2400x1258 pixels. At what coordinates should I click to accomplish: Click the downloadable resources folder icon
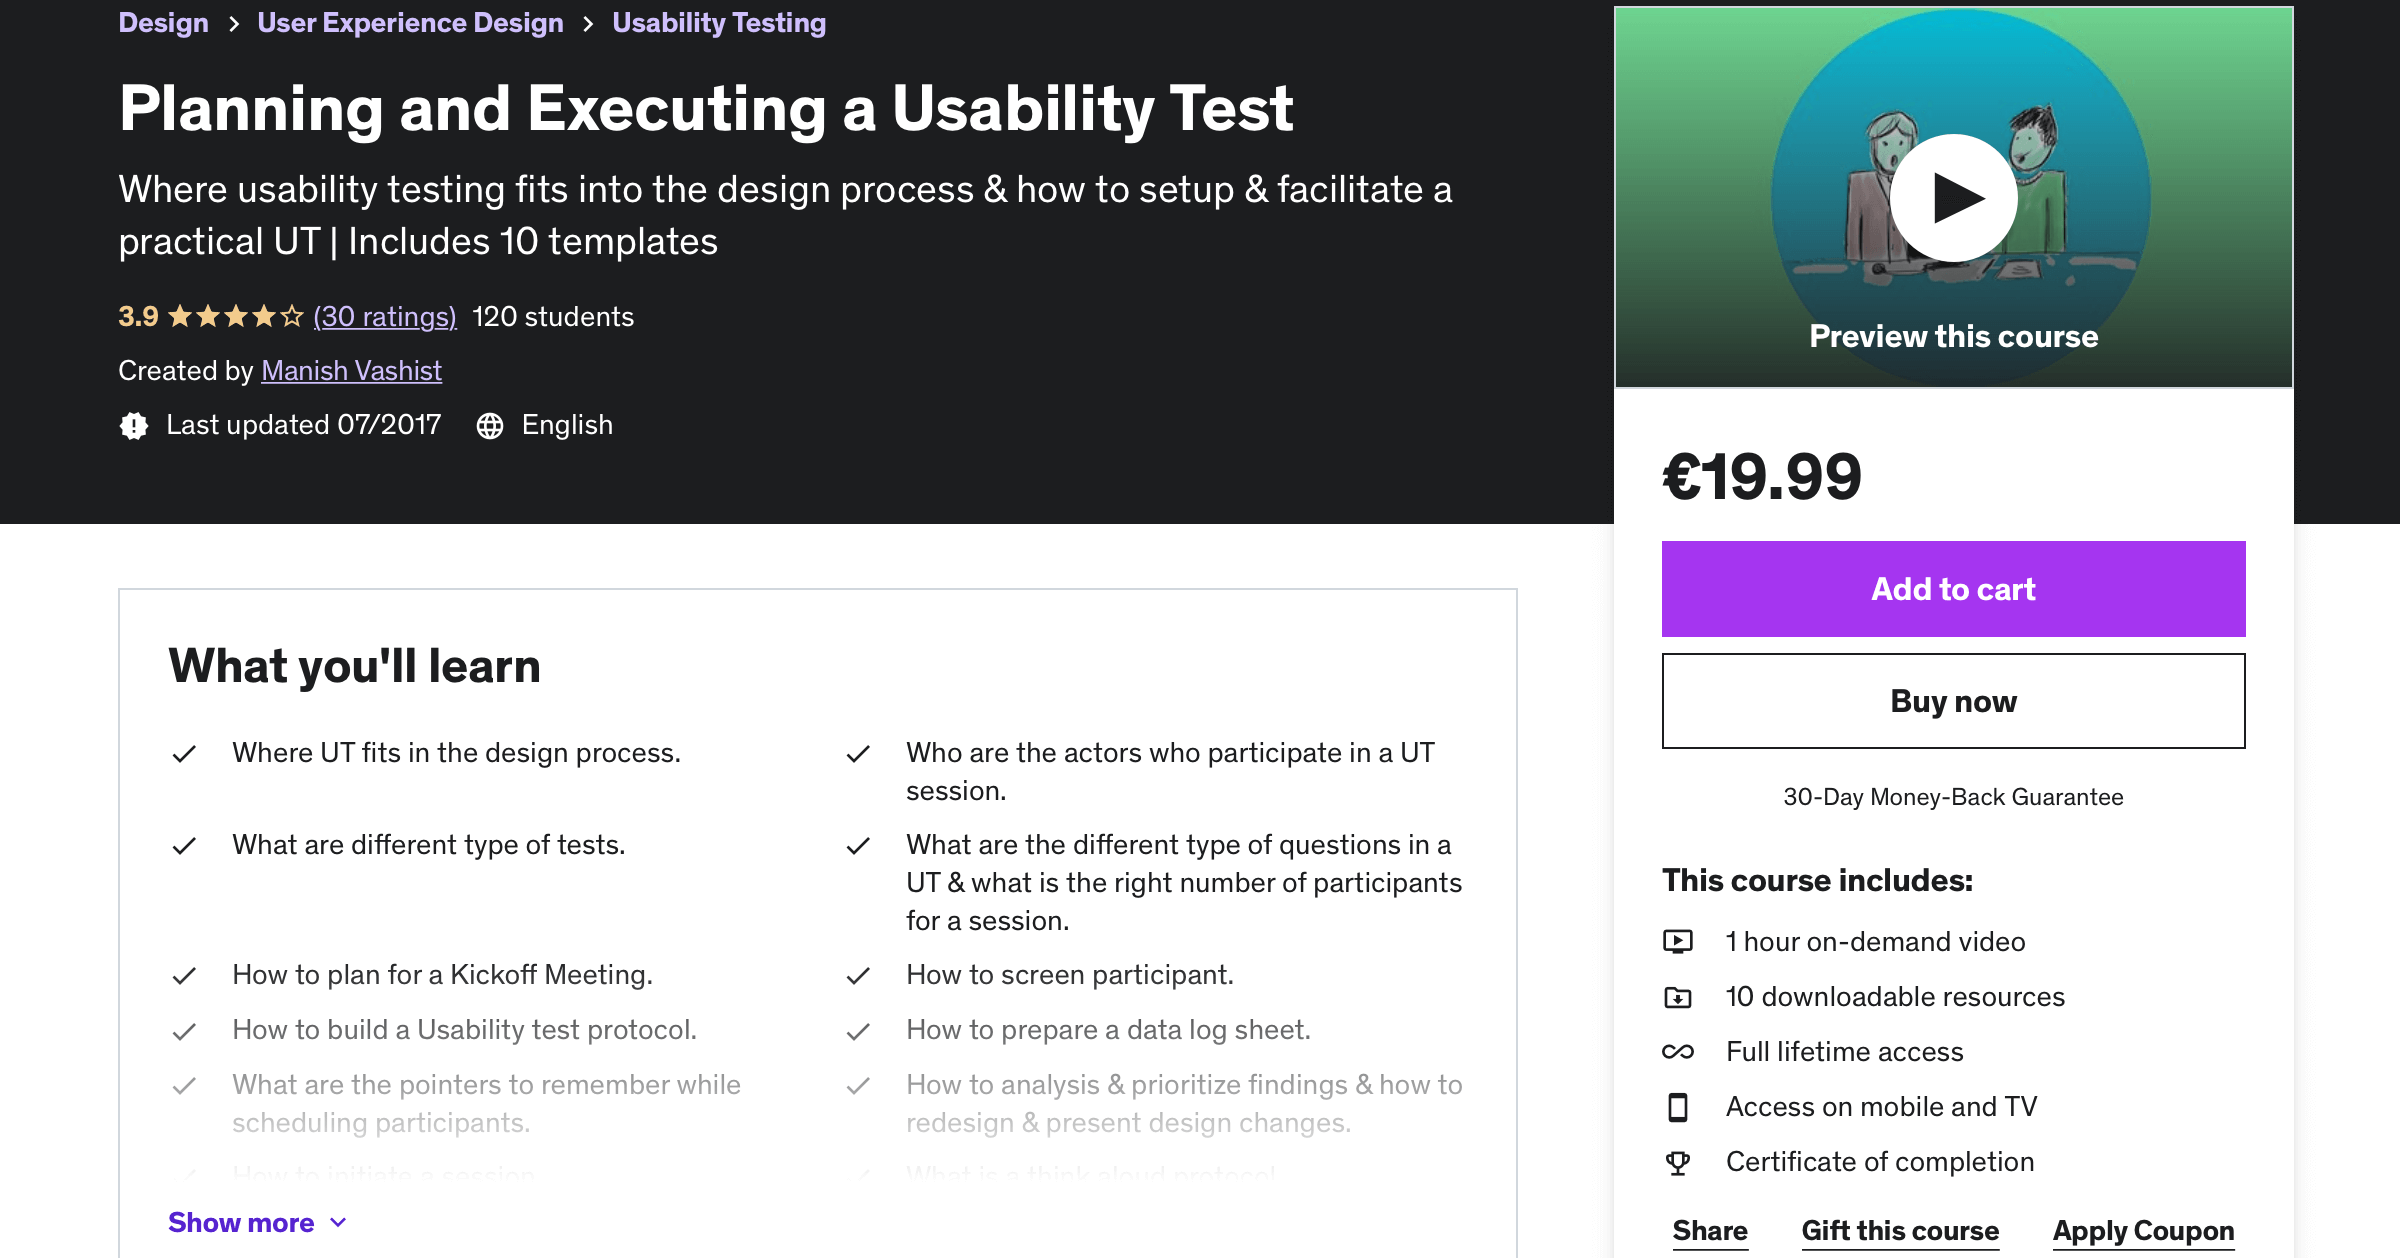pos(1678,997)
